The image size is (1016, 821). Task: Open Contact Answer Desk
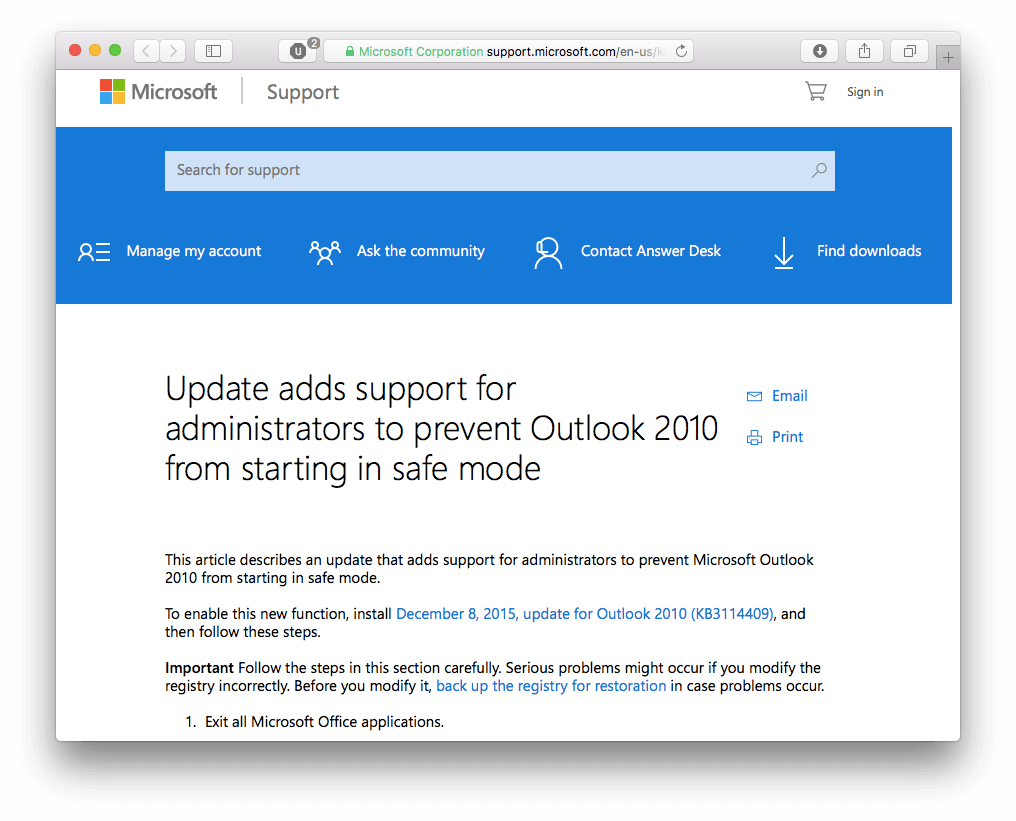click(x=651, y=251)
